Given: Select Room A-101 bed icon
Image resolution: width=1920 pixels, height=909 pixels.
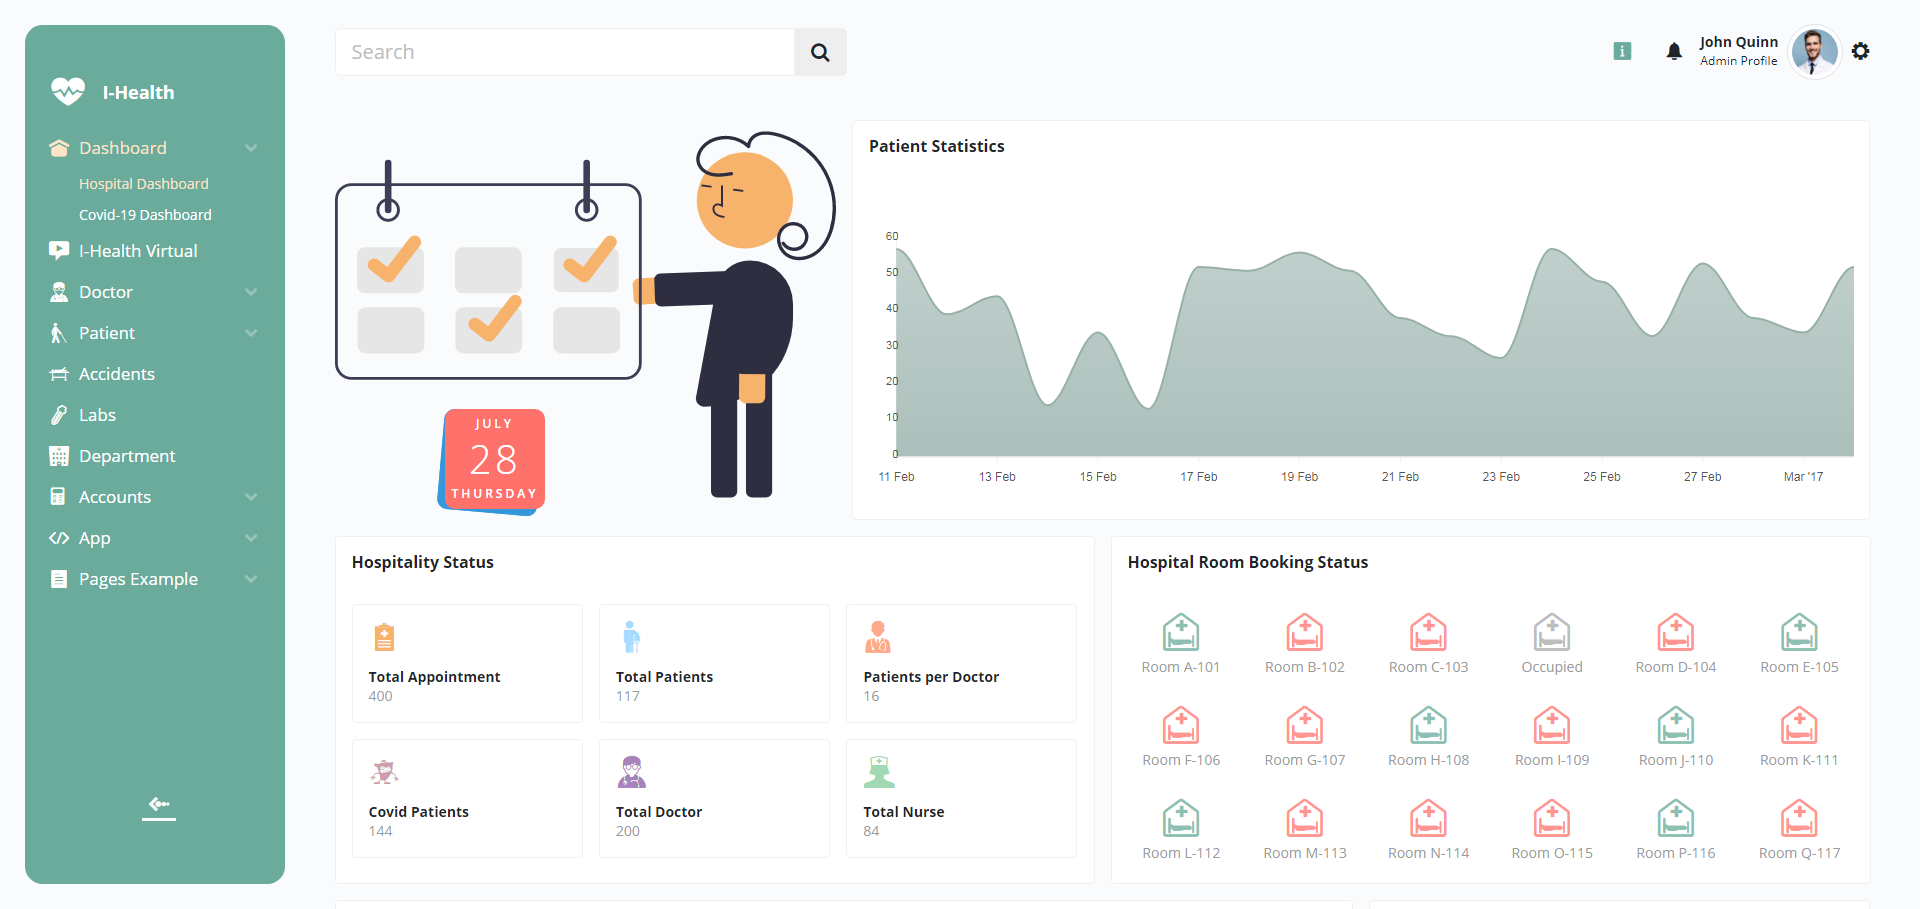Looking at the screenshot, I should (1180, 632).
